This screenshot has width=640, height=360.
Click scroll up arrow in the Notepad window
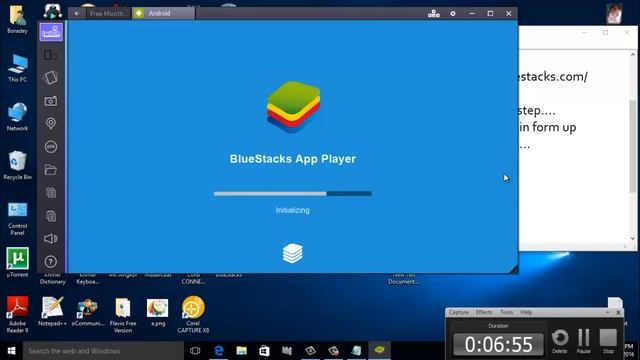pos(633,54)
